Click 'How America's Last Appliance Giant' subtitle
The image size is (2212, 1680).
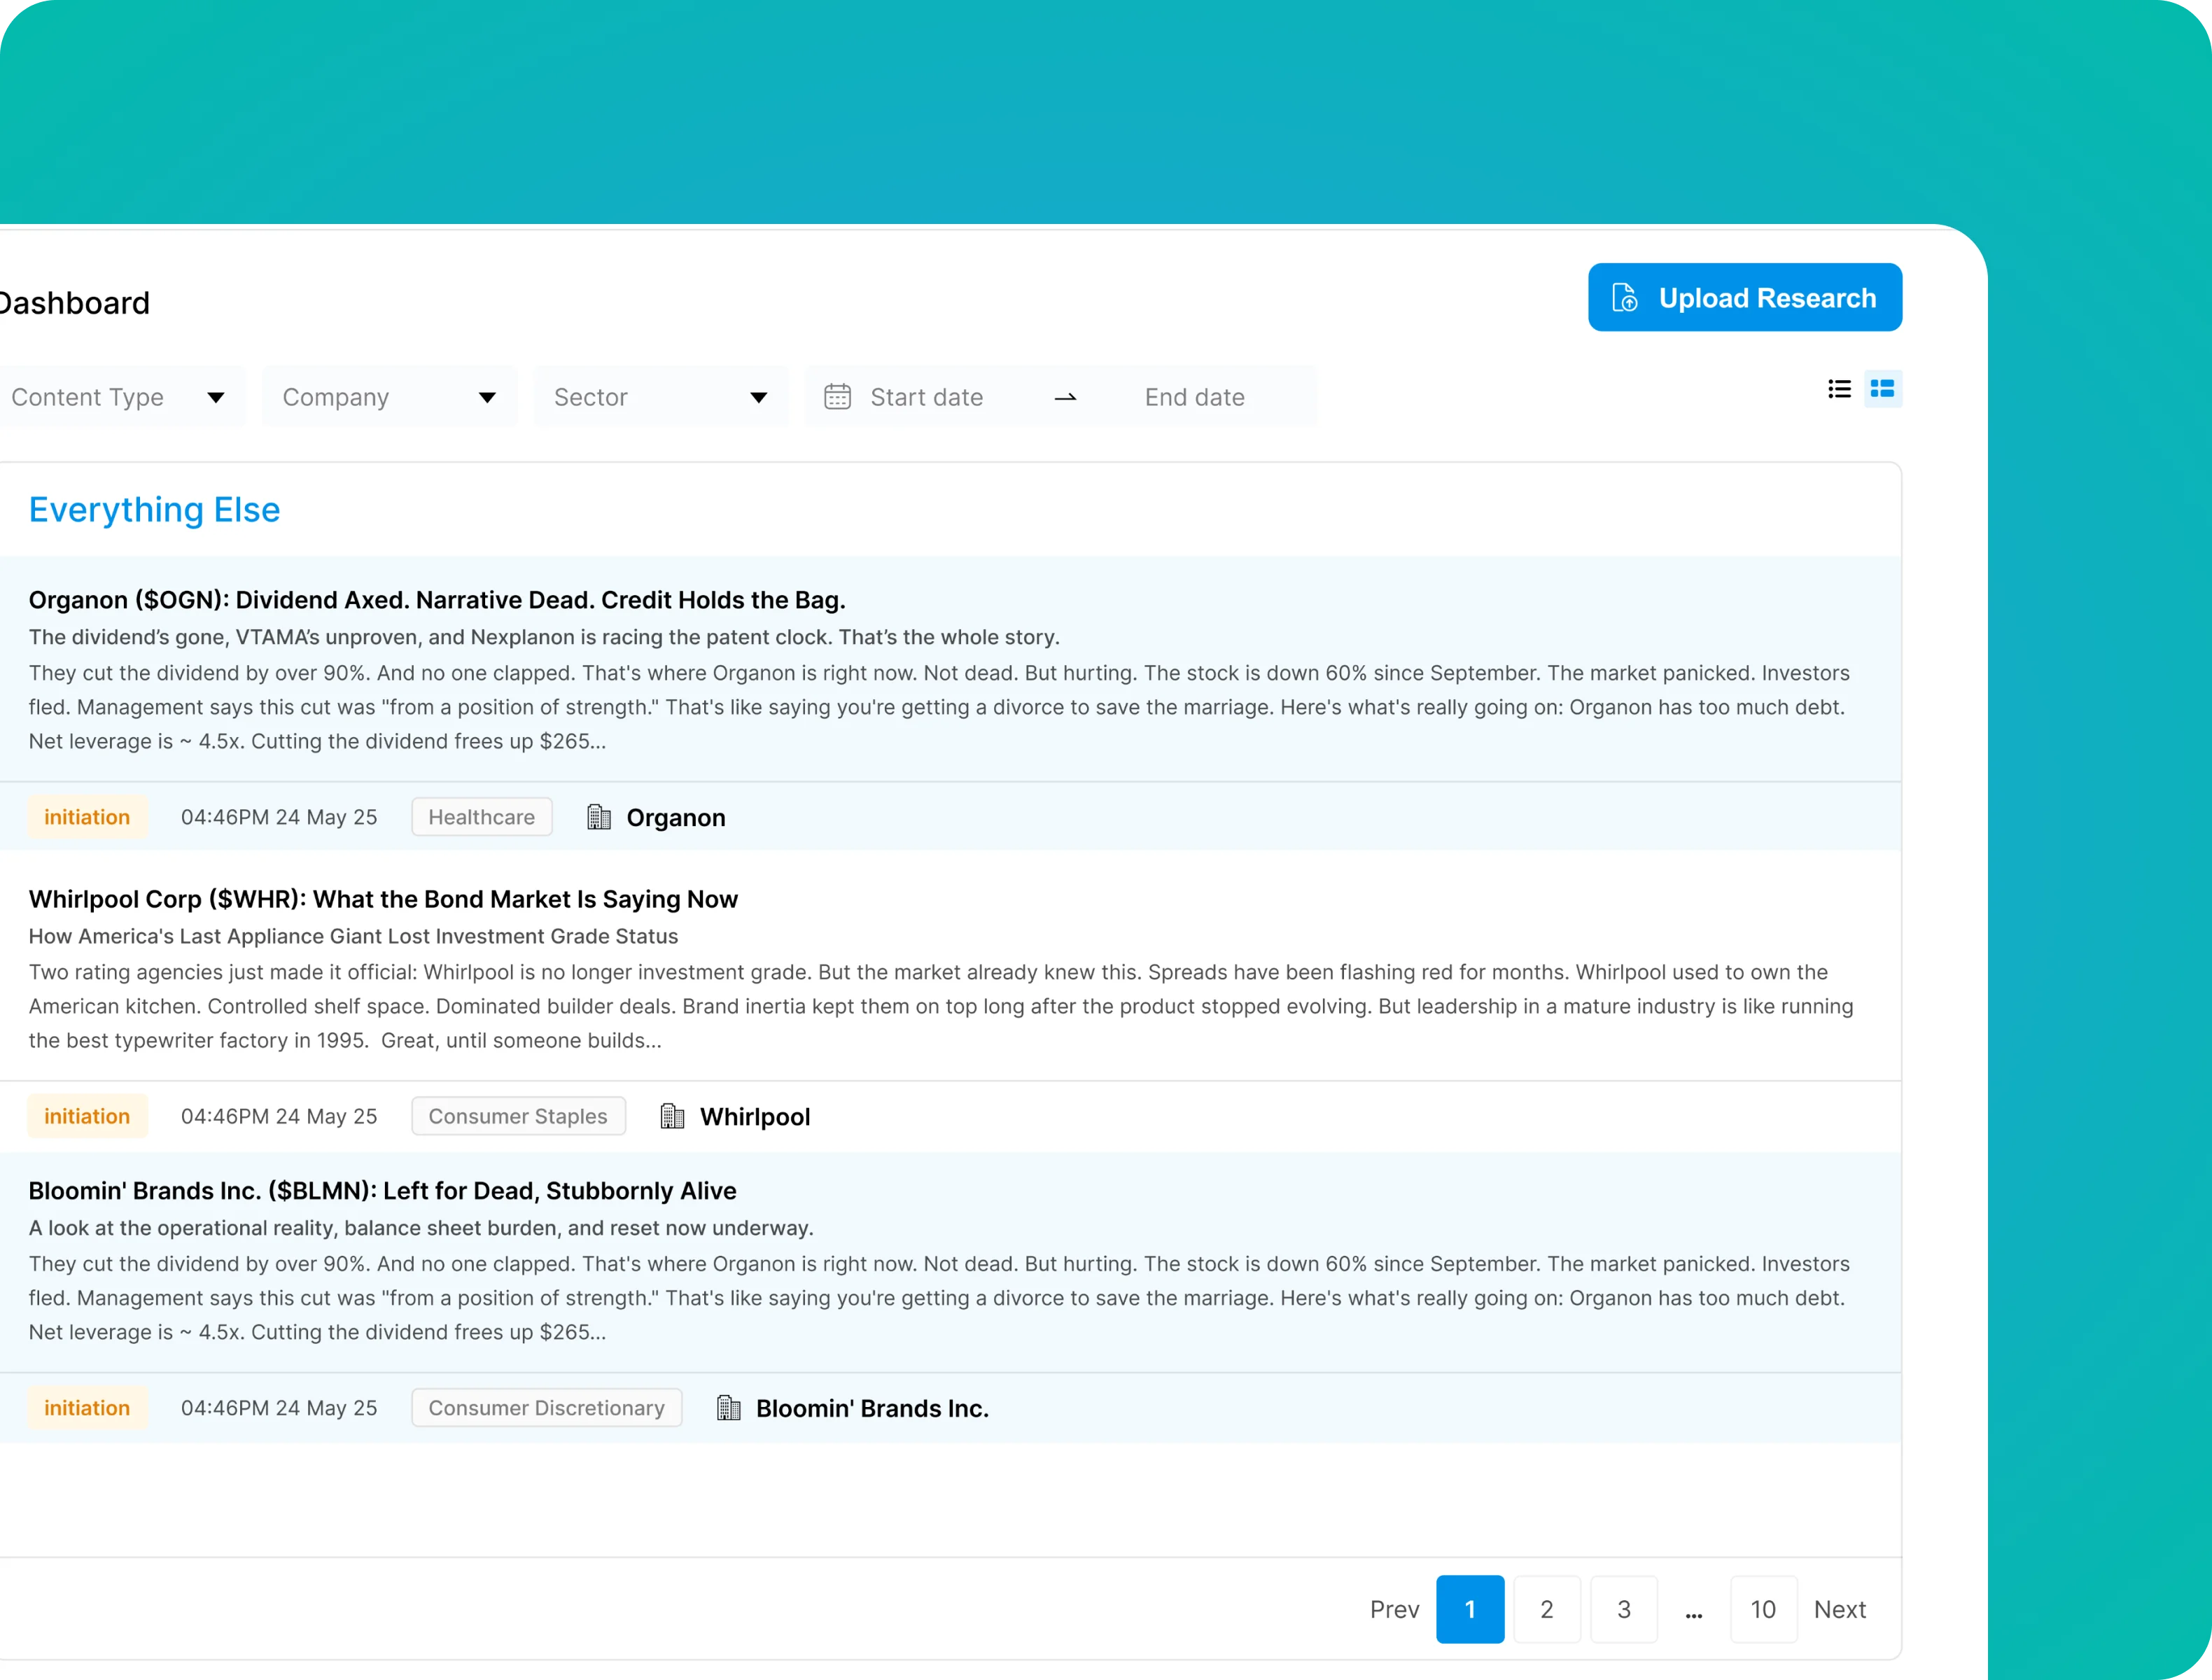tap(353, 936)
